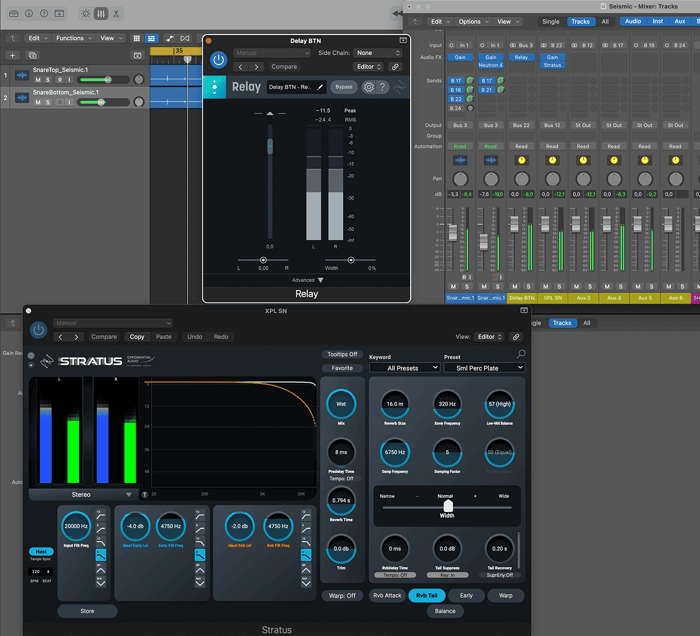This screenshot has width=700, height=636.
Task: Toggle XPL SN Stratus plugin power button
Action: (x=39, y=330)
